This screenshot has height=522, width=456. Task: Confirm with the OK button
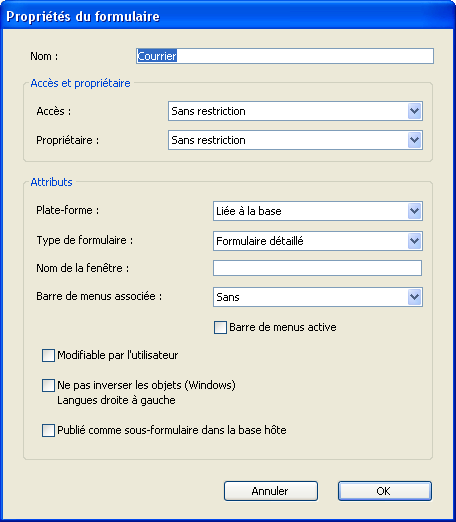(385, 491)
